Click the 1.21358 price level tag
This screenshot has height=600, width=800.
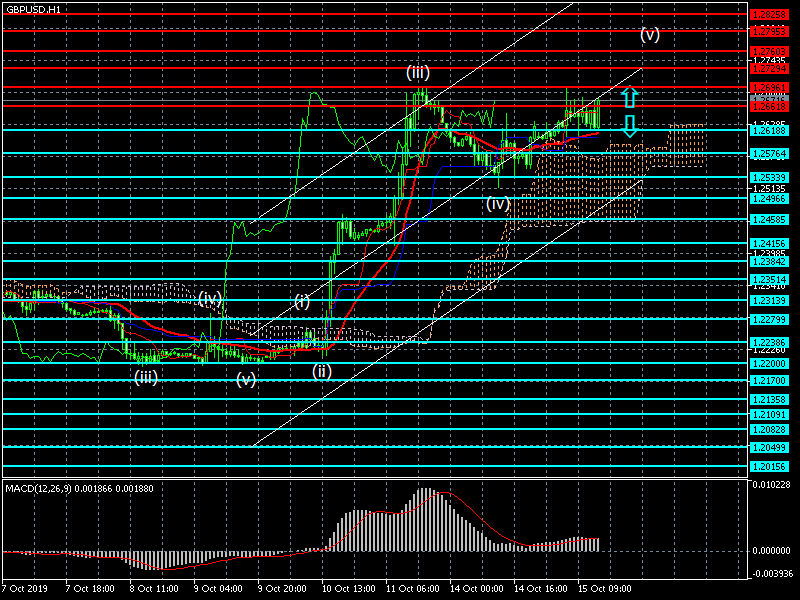(x=769, y=399)
